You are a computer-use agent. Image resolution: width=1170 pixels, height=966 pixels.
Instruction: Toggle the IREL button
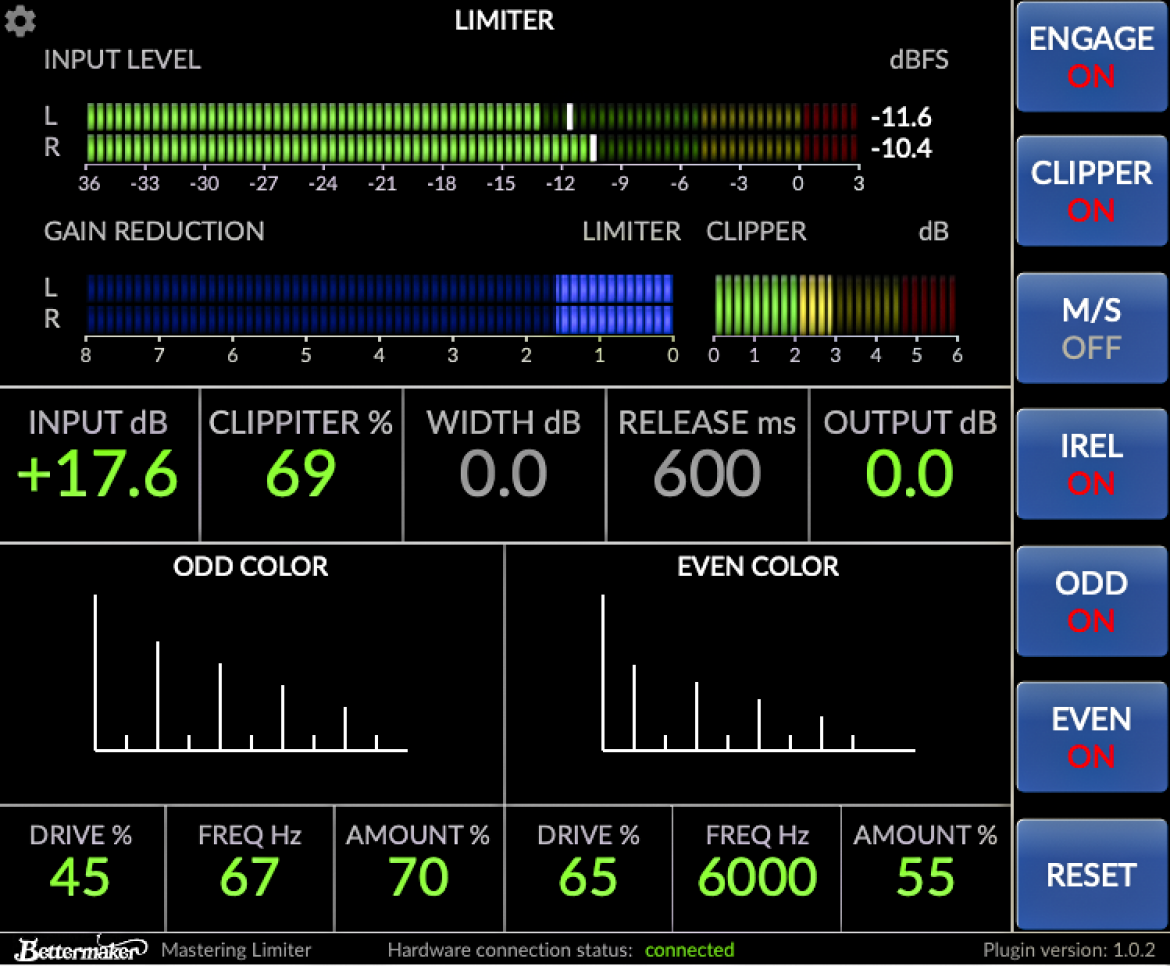point(1091,464)
